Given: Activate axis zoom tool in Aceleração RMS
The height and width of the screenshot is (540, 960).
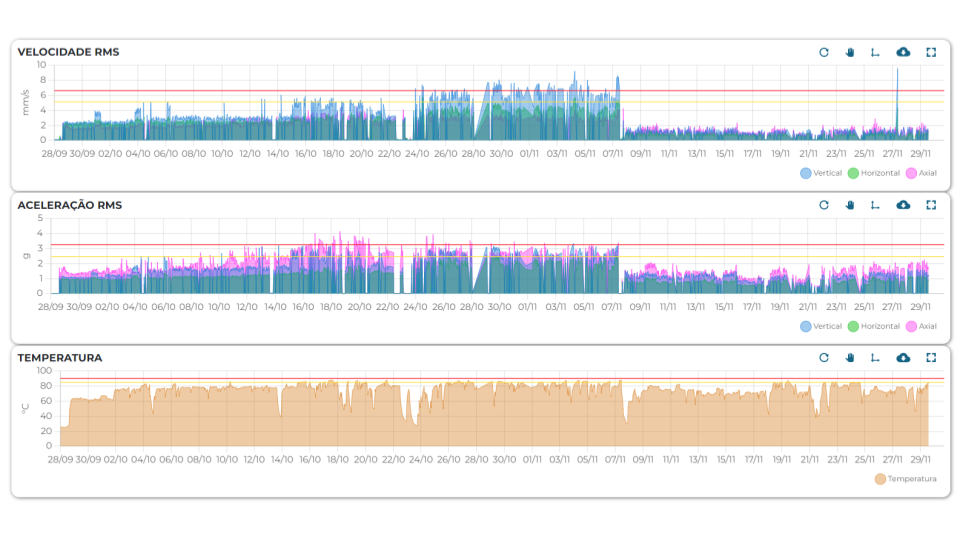Looking at the screenshot, I should [876, 205].
